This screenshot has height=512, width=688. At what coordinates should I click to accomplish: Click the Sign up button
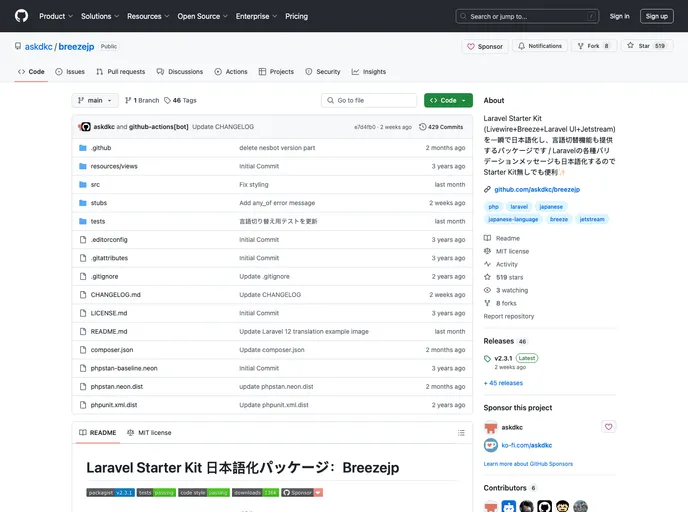[x=656, y=16]
